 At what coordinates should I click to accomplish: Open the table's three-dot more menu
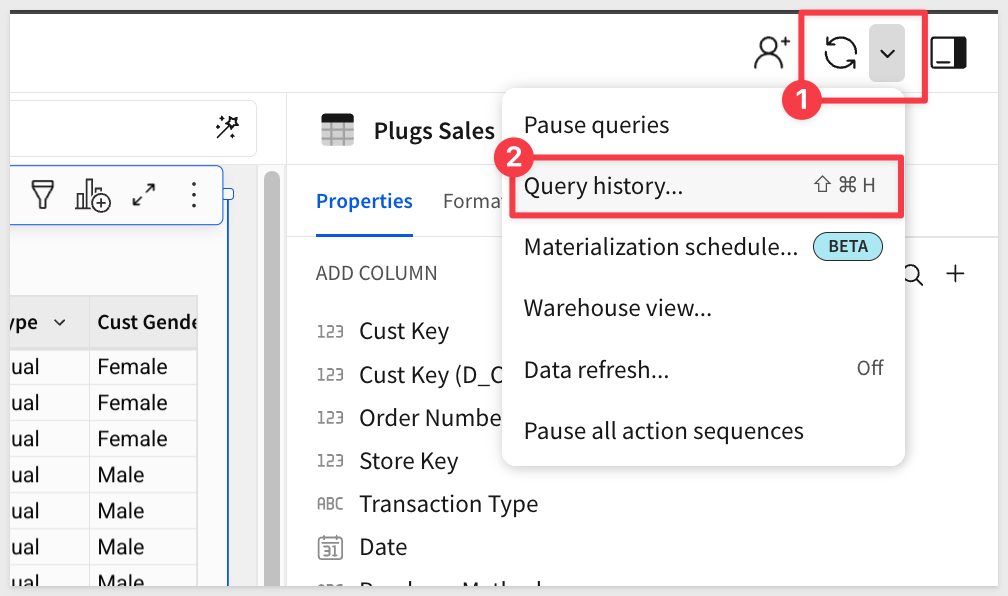pos(194,195)
